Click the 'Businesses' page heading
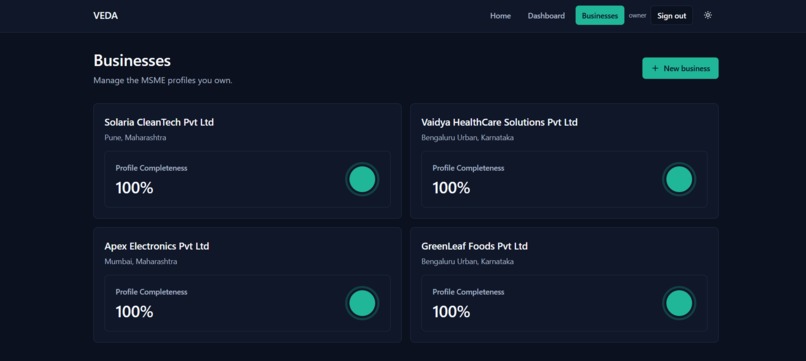Screen dimensions: 806x361 tap(132, 61)
